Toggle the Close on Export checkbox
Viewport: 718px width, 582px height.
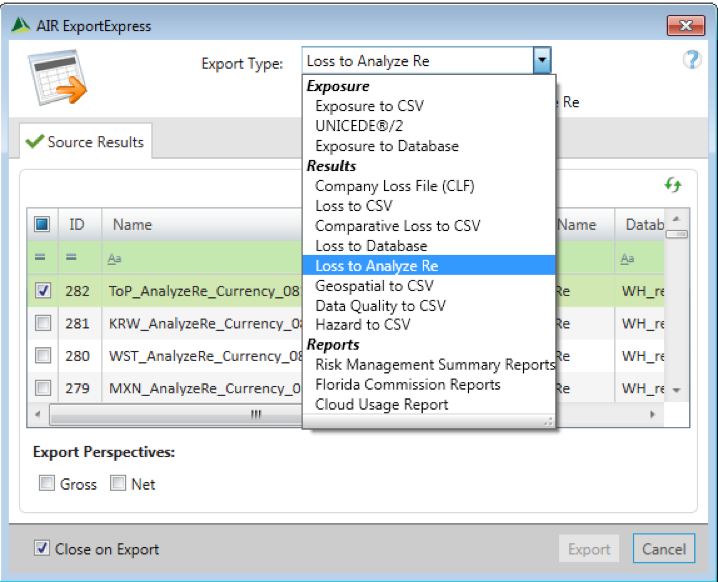click(42, 548)
